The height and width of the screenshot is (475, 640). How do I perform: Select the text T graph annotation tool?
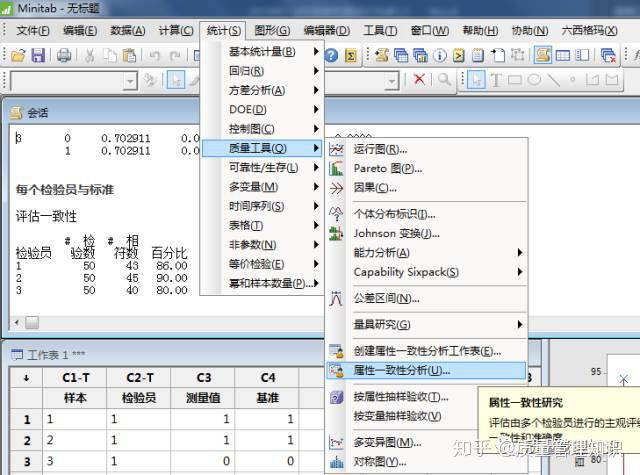click(496, 80)
